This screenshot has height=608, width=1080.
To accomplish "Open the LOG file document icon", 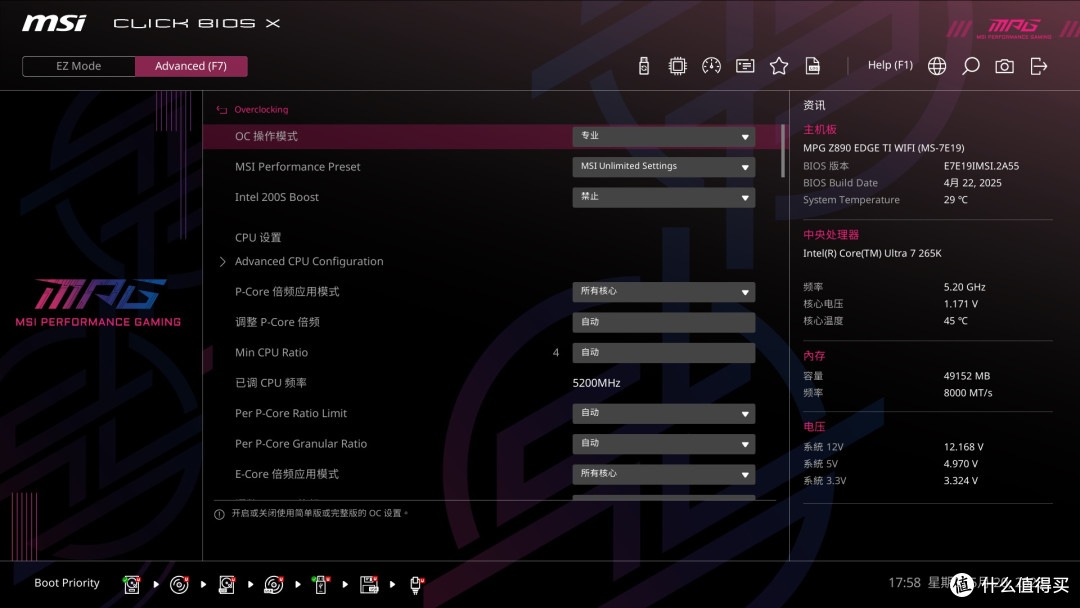I will pos(813,66).
